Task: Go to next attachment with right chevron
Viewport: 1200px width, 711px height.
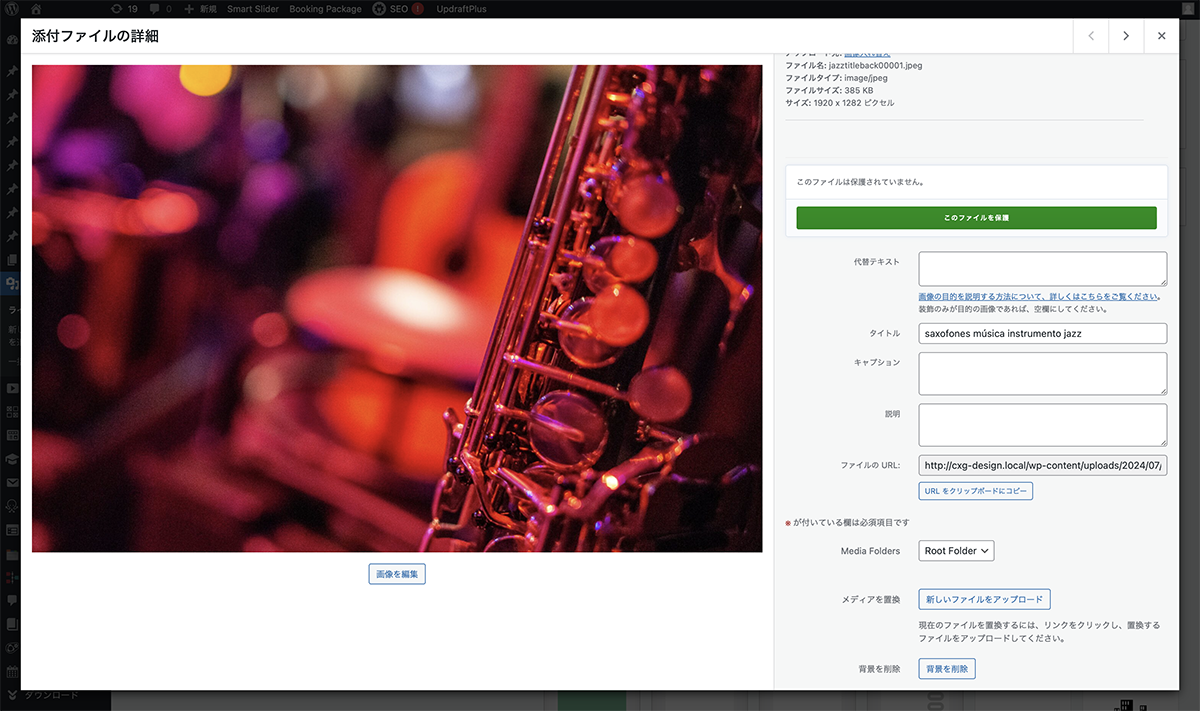Action: (x=1126, y=36)
